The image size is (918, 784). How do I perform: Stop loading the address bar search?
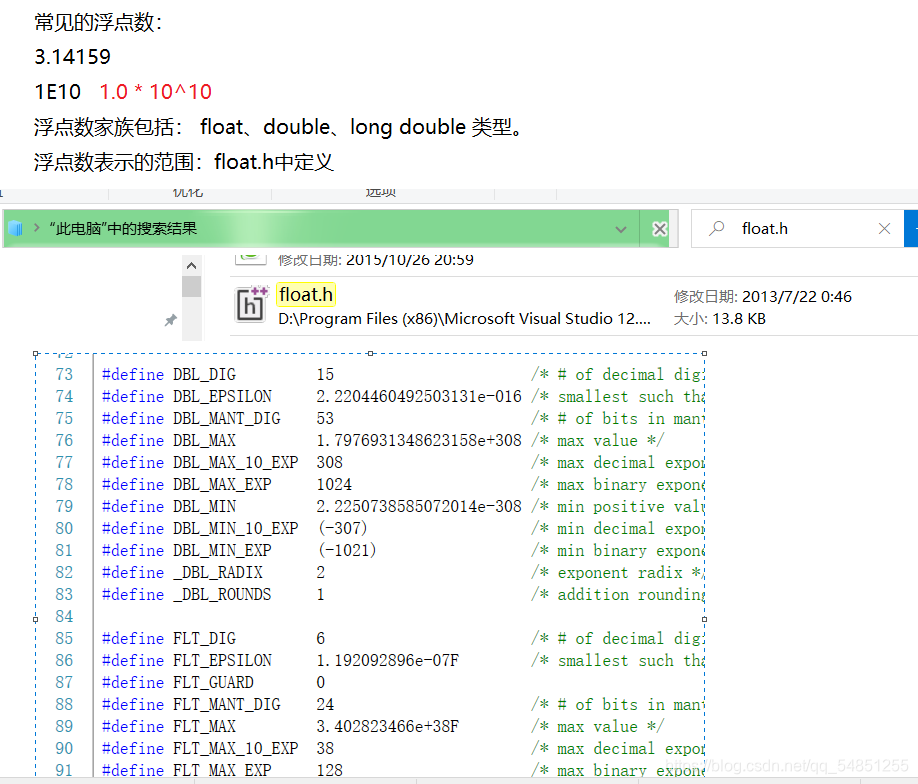pos(659,229)
